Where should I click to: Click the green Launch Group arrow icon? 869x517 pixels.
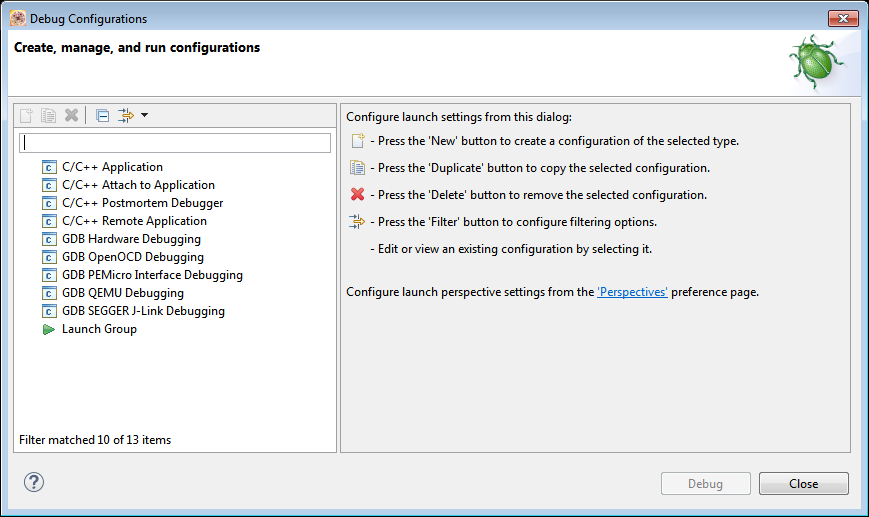[49, 329]
